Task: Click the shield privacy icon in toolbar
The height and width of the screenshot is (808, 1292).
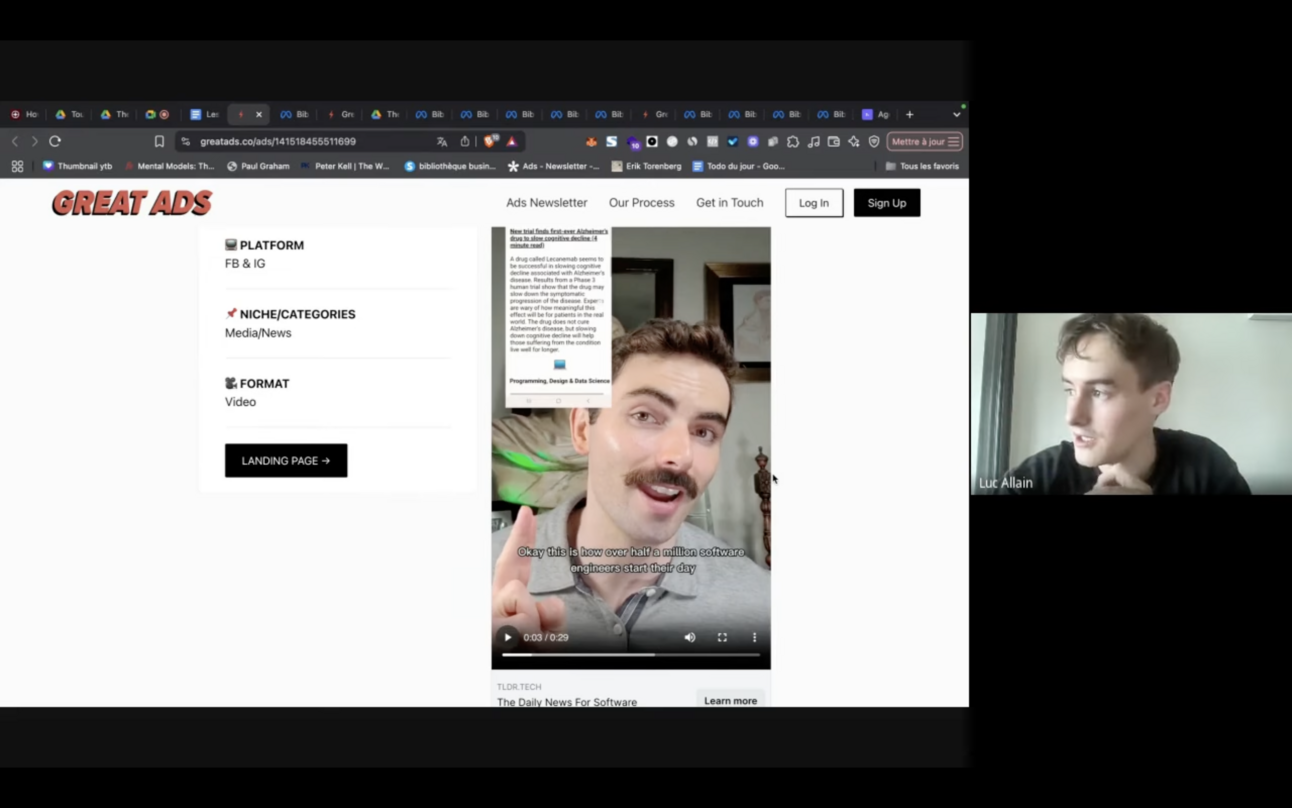Action: [873, 141]
